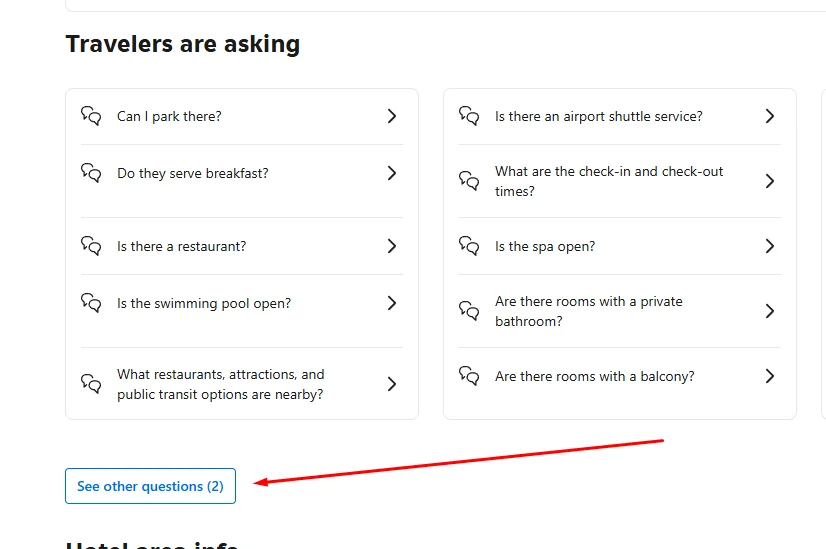Viewport: 826px width, 549px height.
Task: Click 'What are the check-in and check-out times?' text
Action: pos(608,181)
